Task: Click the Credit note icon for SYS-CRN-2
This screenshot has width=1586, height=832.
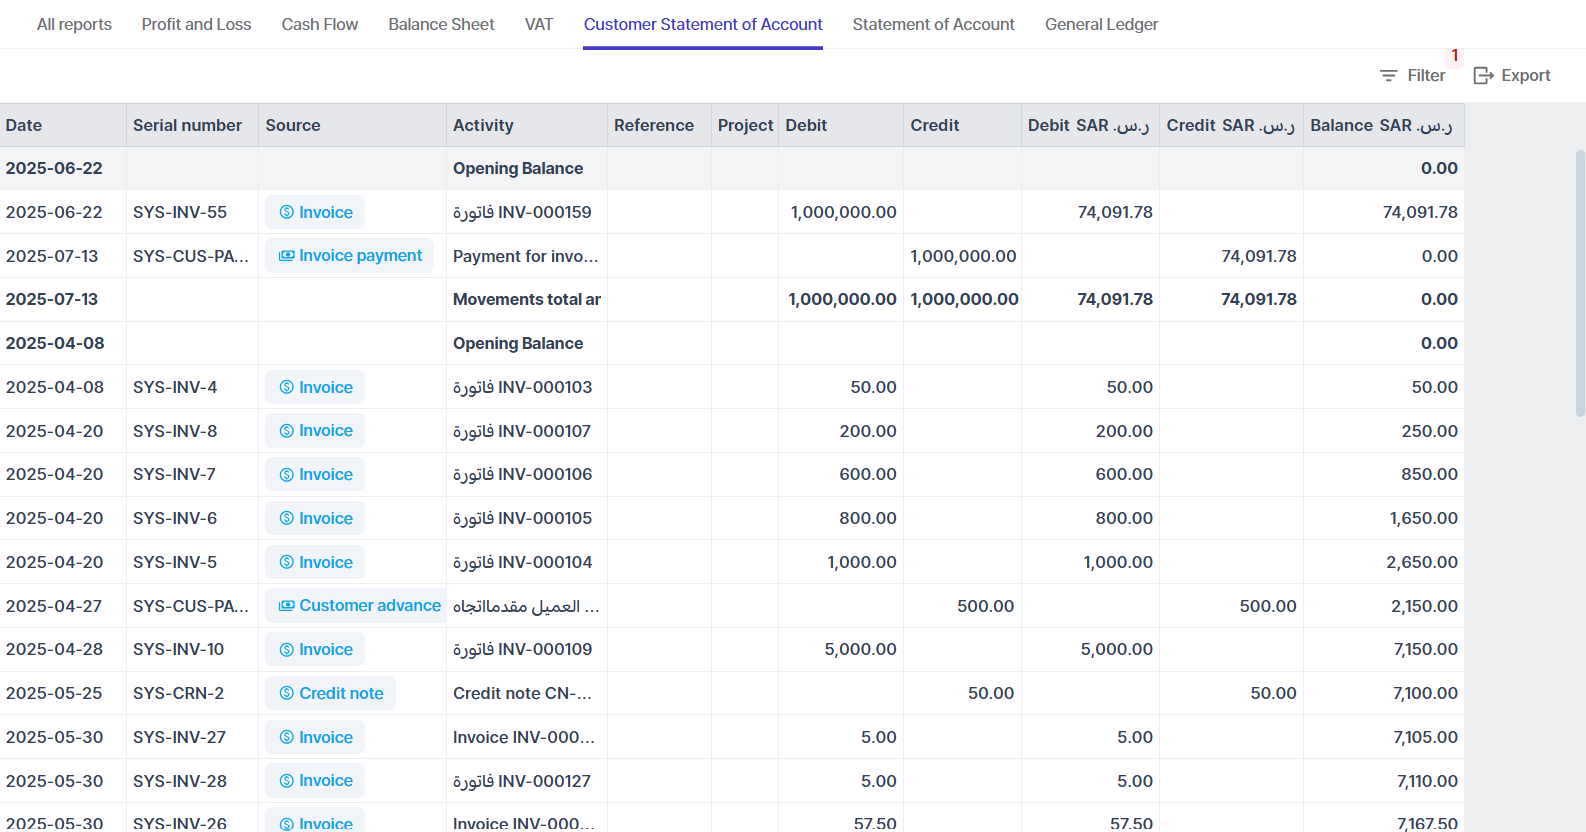Action: [x=287, y=693]
